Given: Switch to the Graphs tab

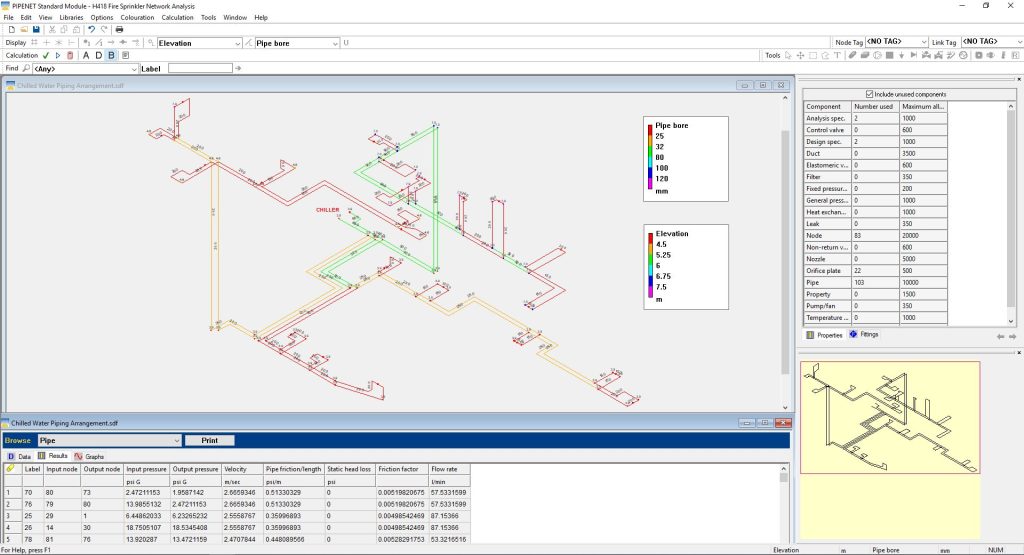Looking at the screenshot, I should [88, 456].
